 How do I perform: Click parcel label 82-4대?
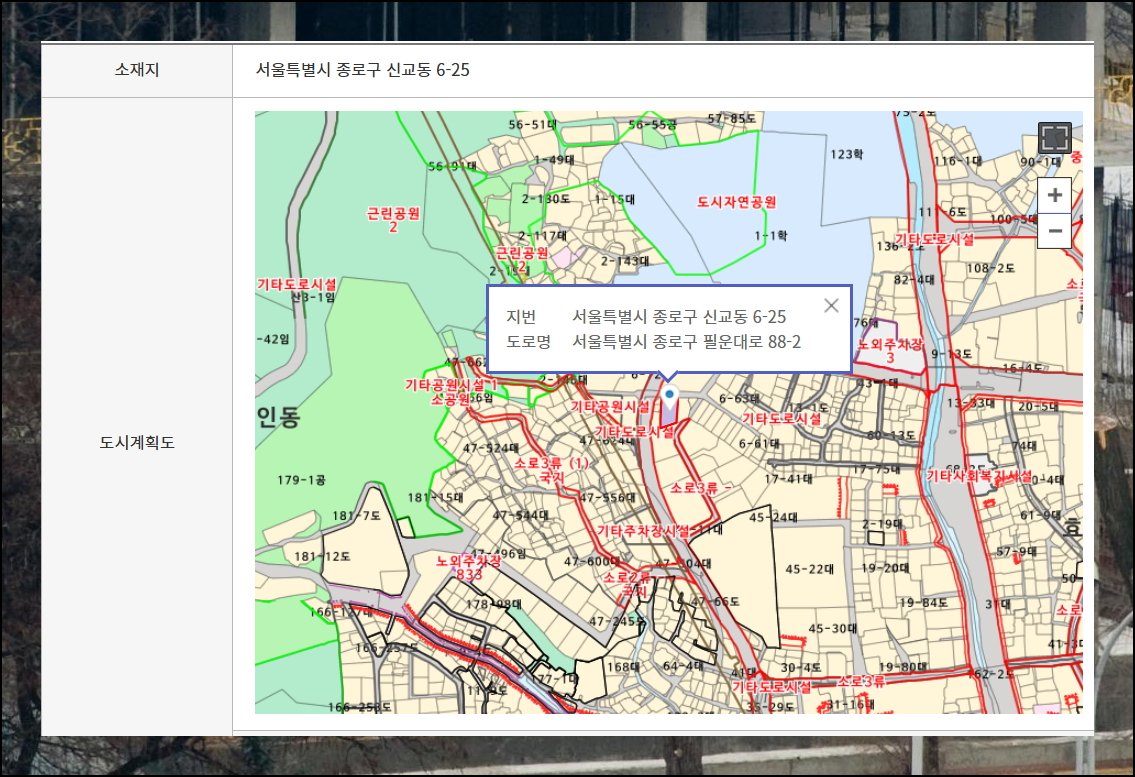[914, 280]
